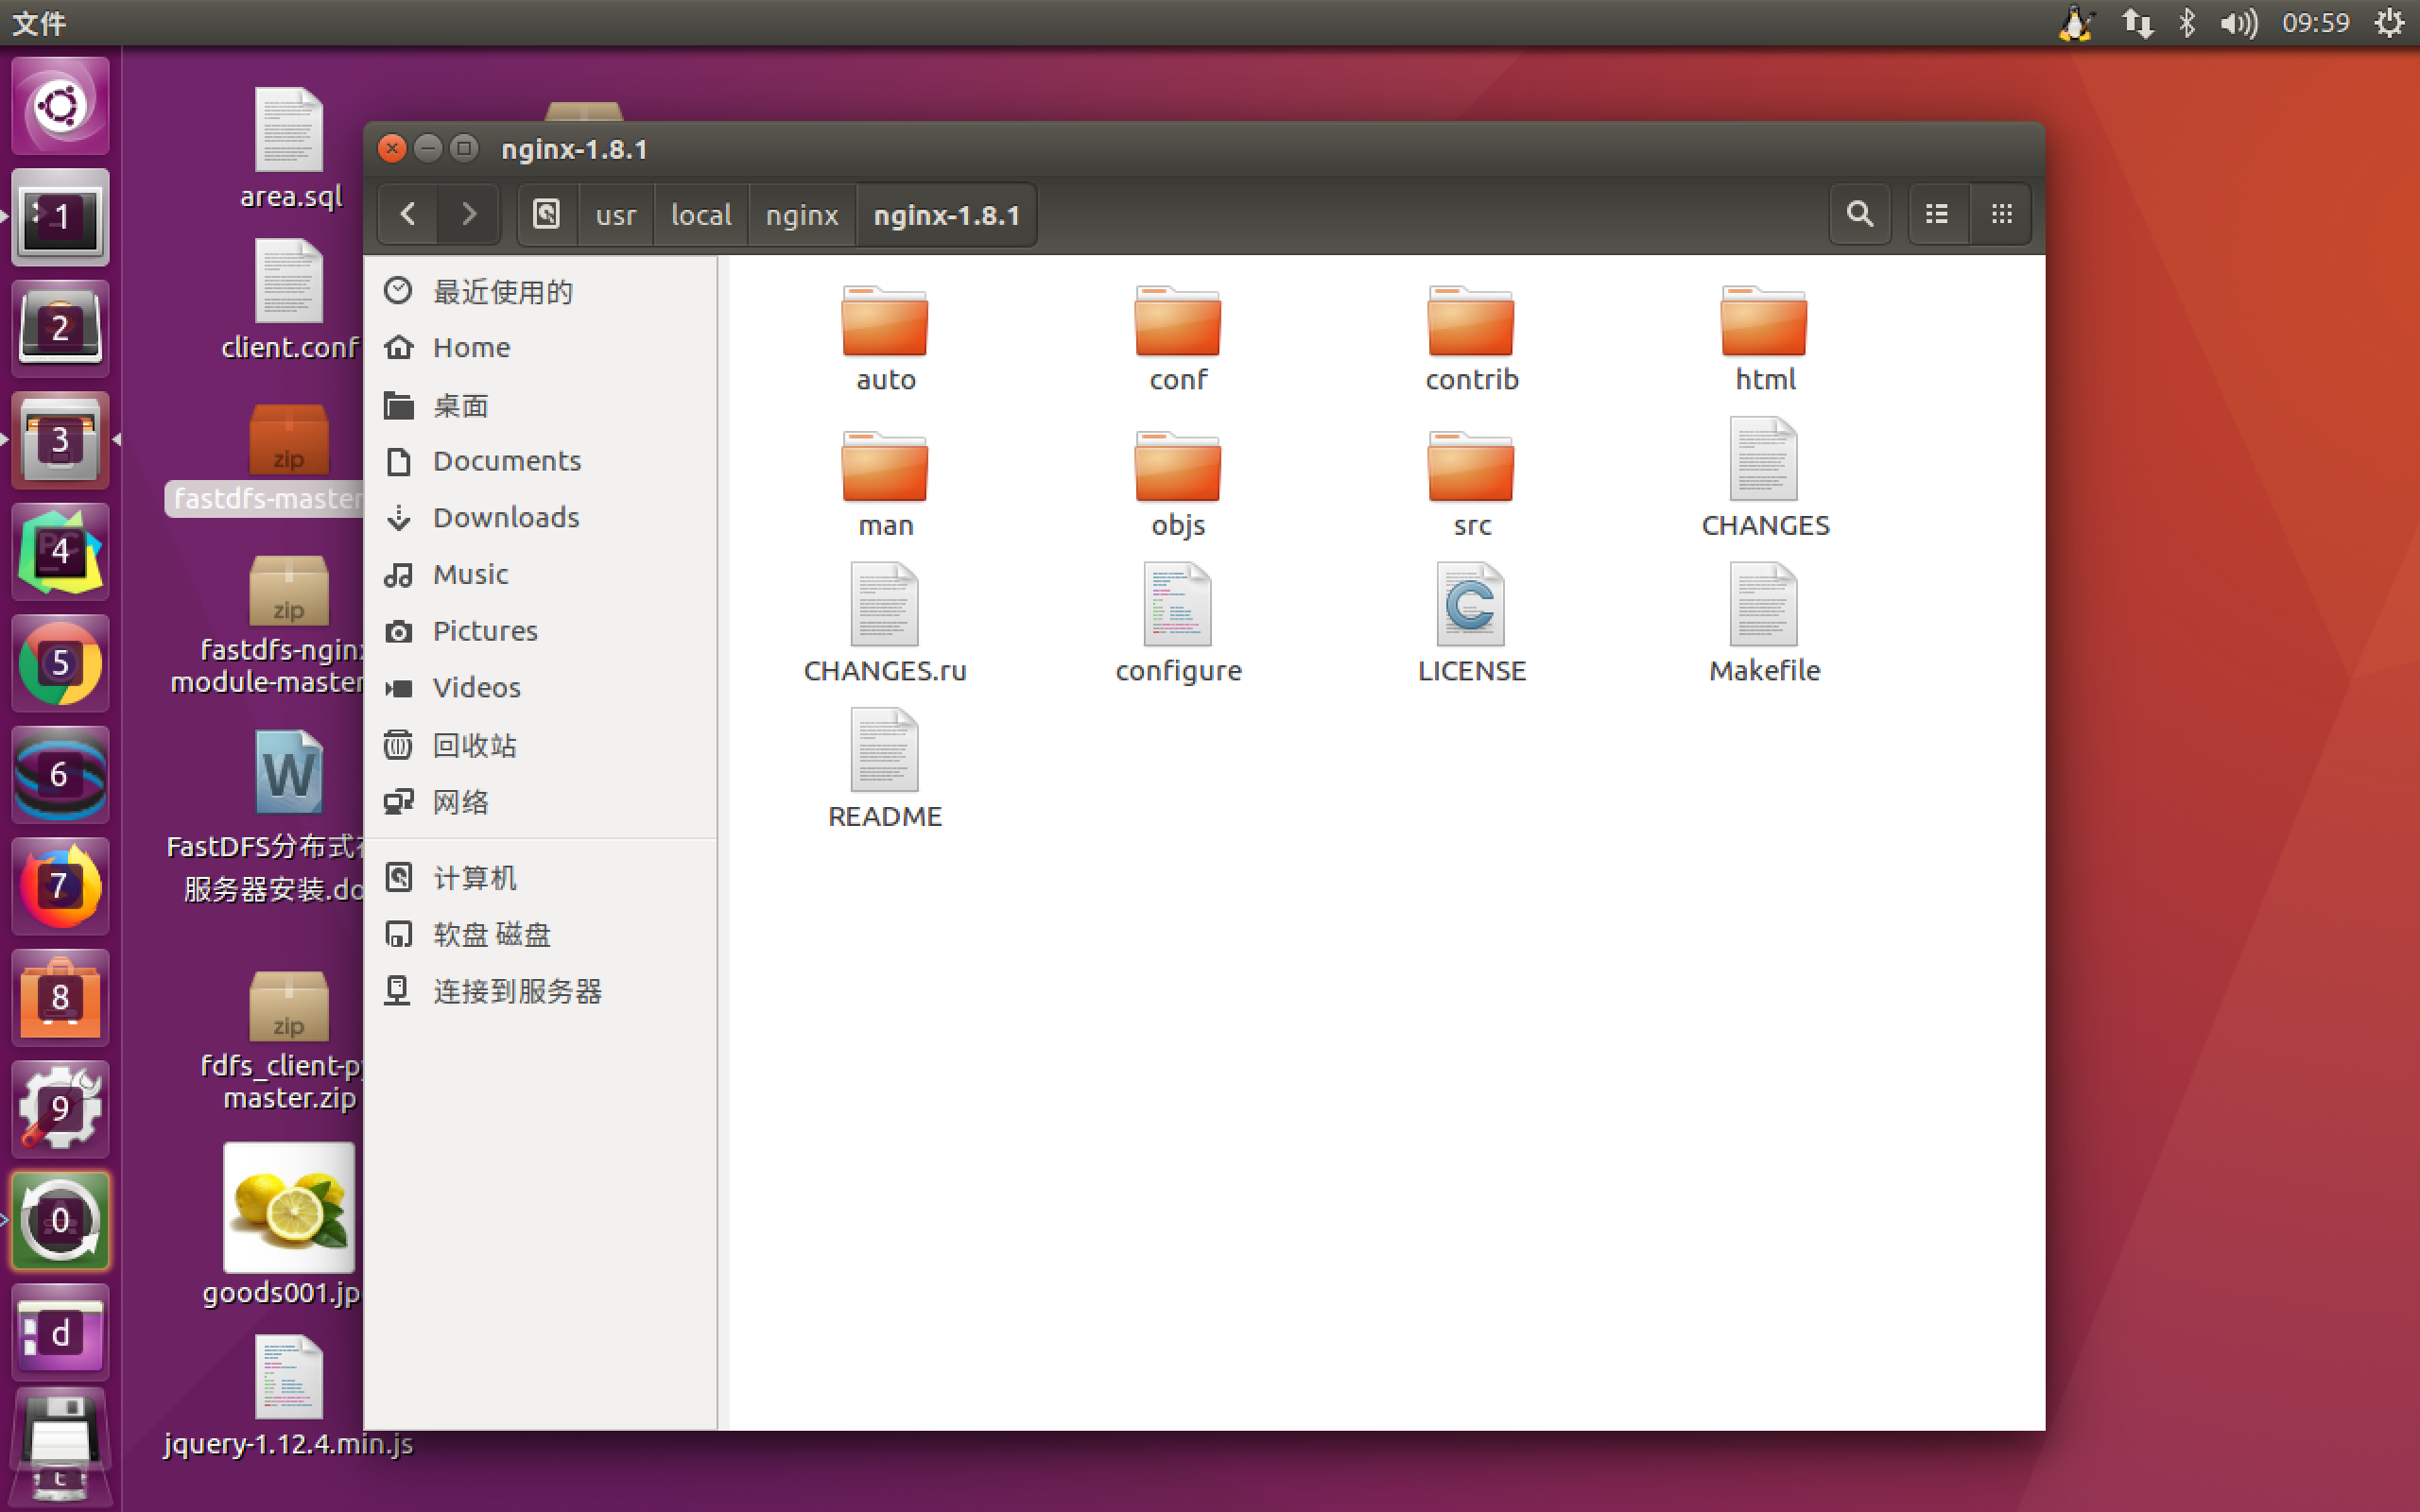2420x1512 pixels.
Task: Open the network indicator
Action: (x=2137, y=22)
